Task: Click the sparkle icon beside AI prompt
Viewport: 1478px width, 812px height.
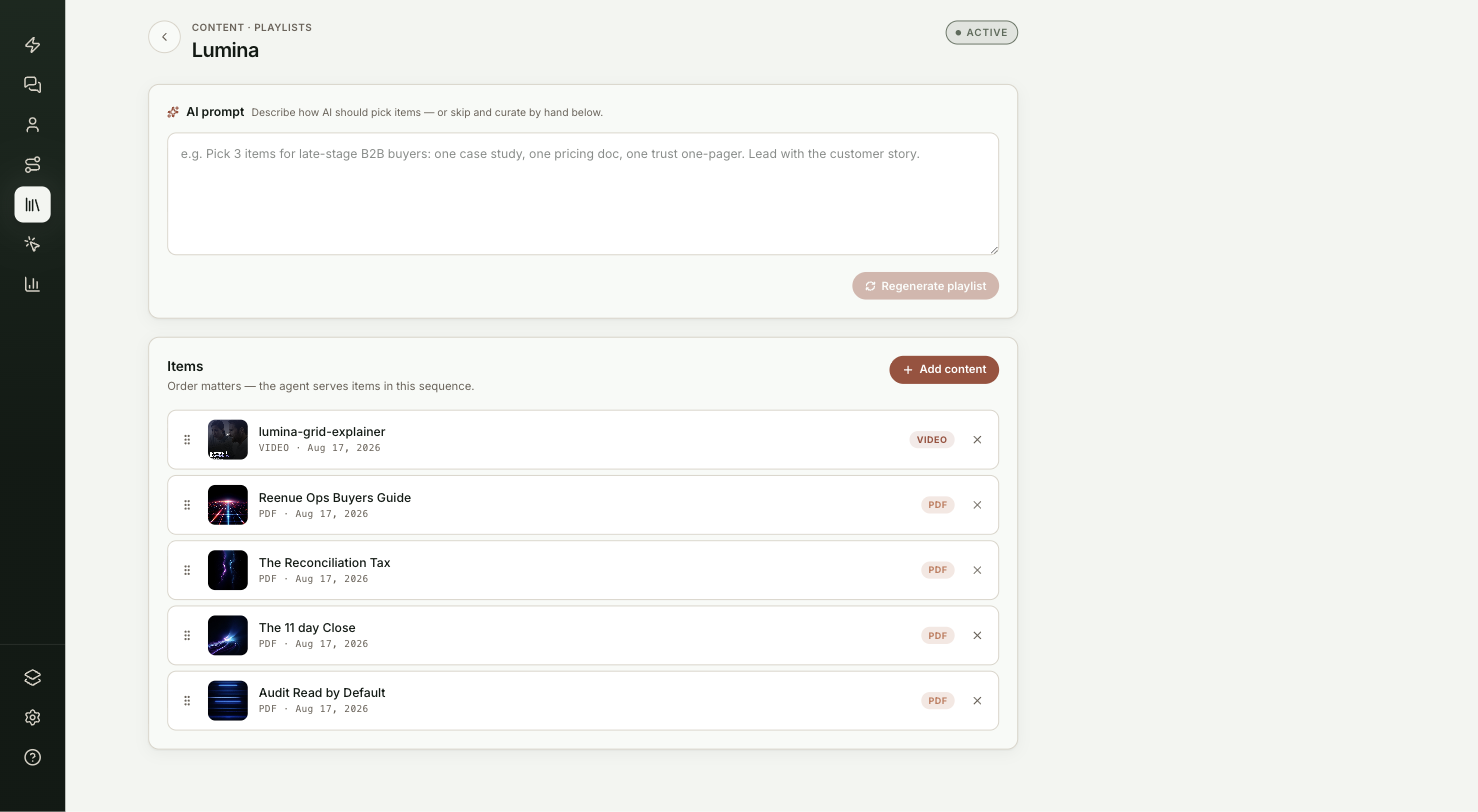Action: [174, 112]
